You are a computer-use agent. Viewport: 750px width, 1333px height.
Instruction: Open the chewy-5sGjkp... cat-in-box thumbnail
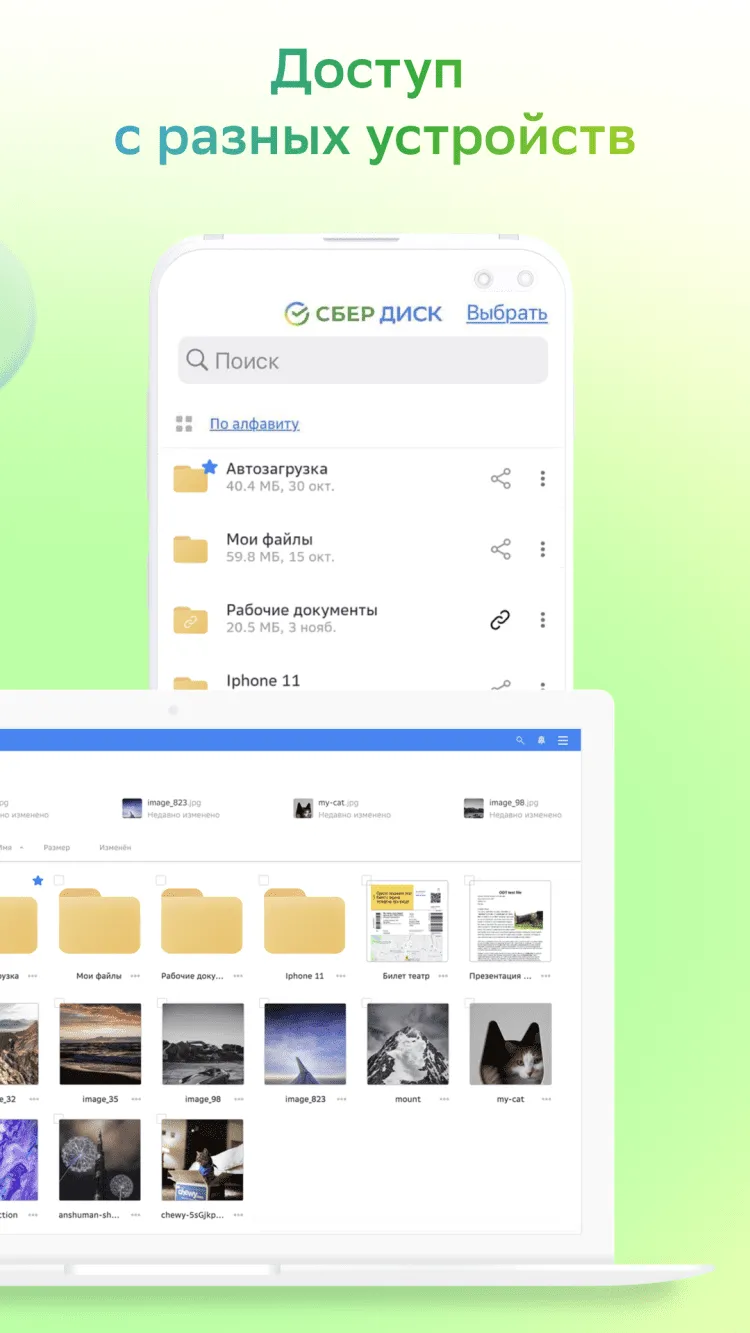point(203,1160)
